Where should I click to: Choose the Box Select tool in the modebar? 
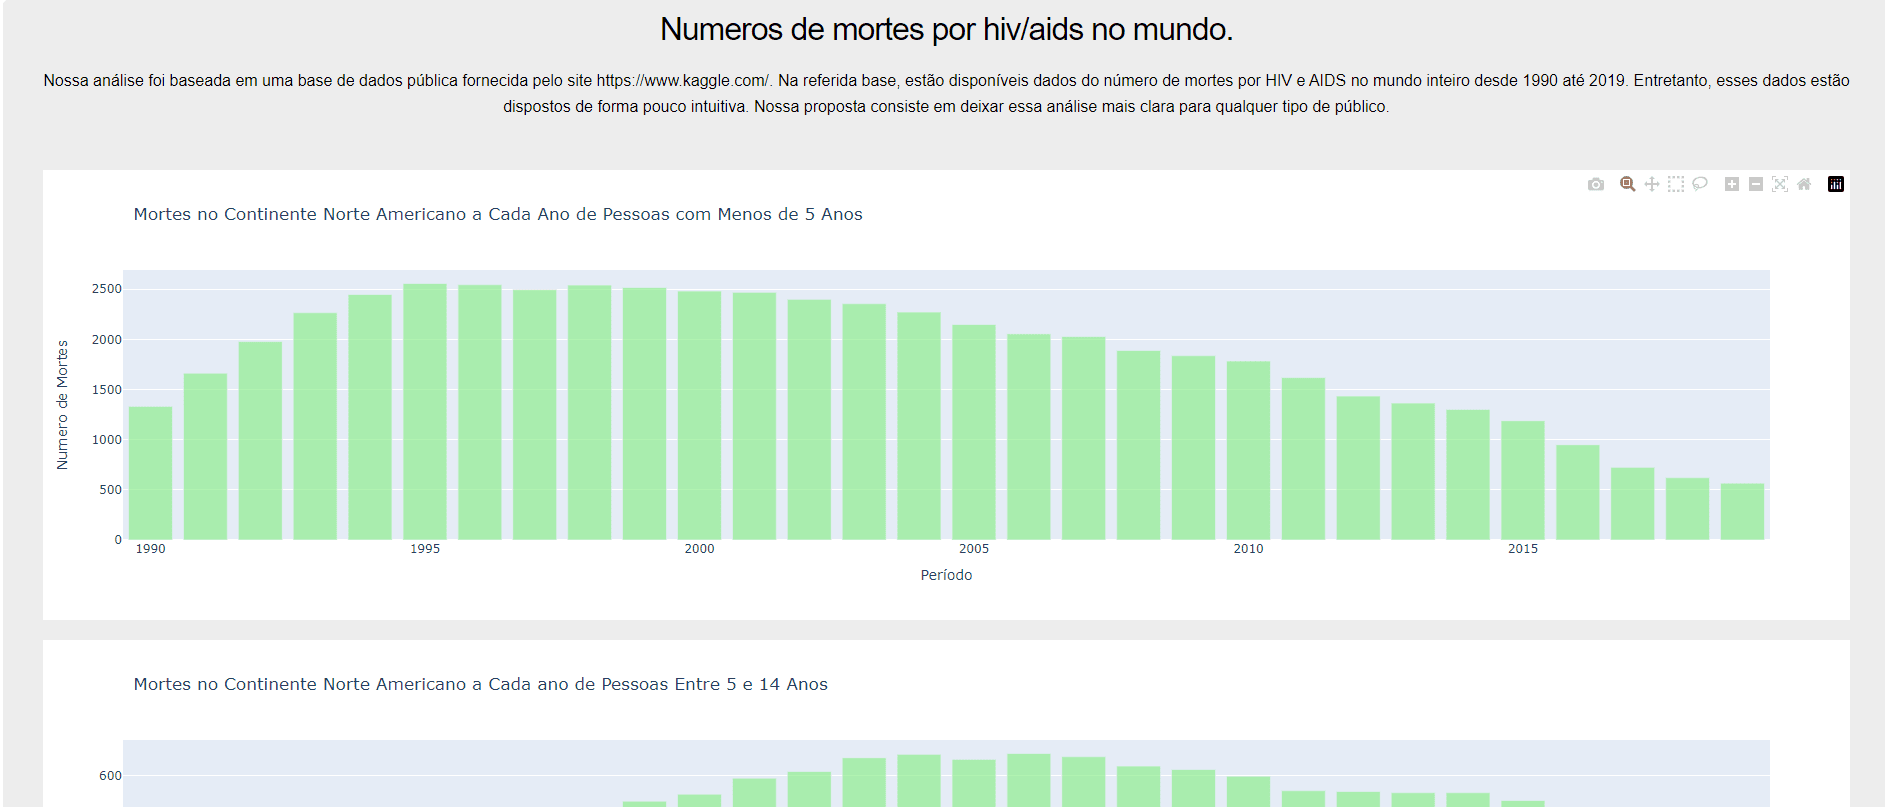pos(1676,184)
